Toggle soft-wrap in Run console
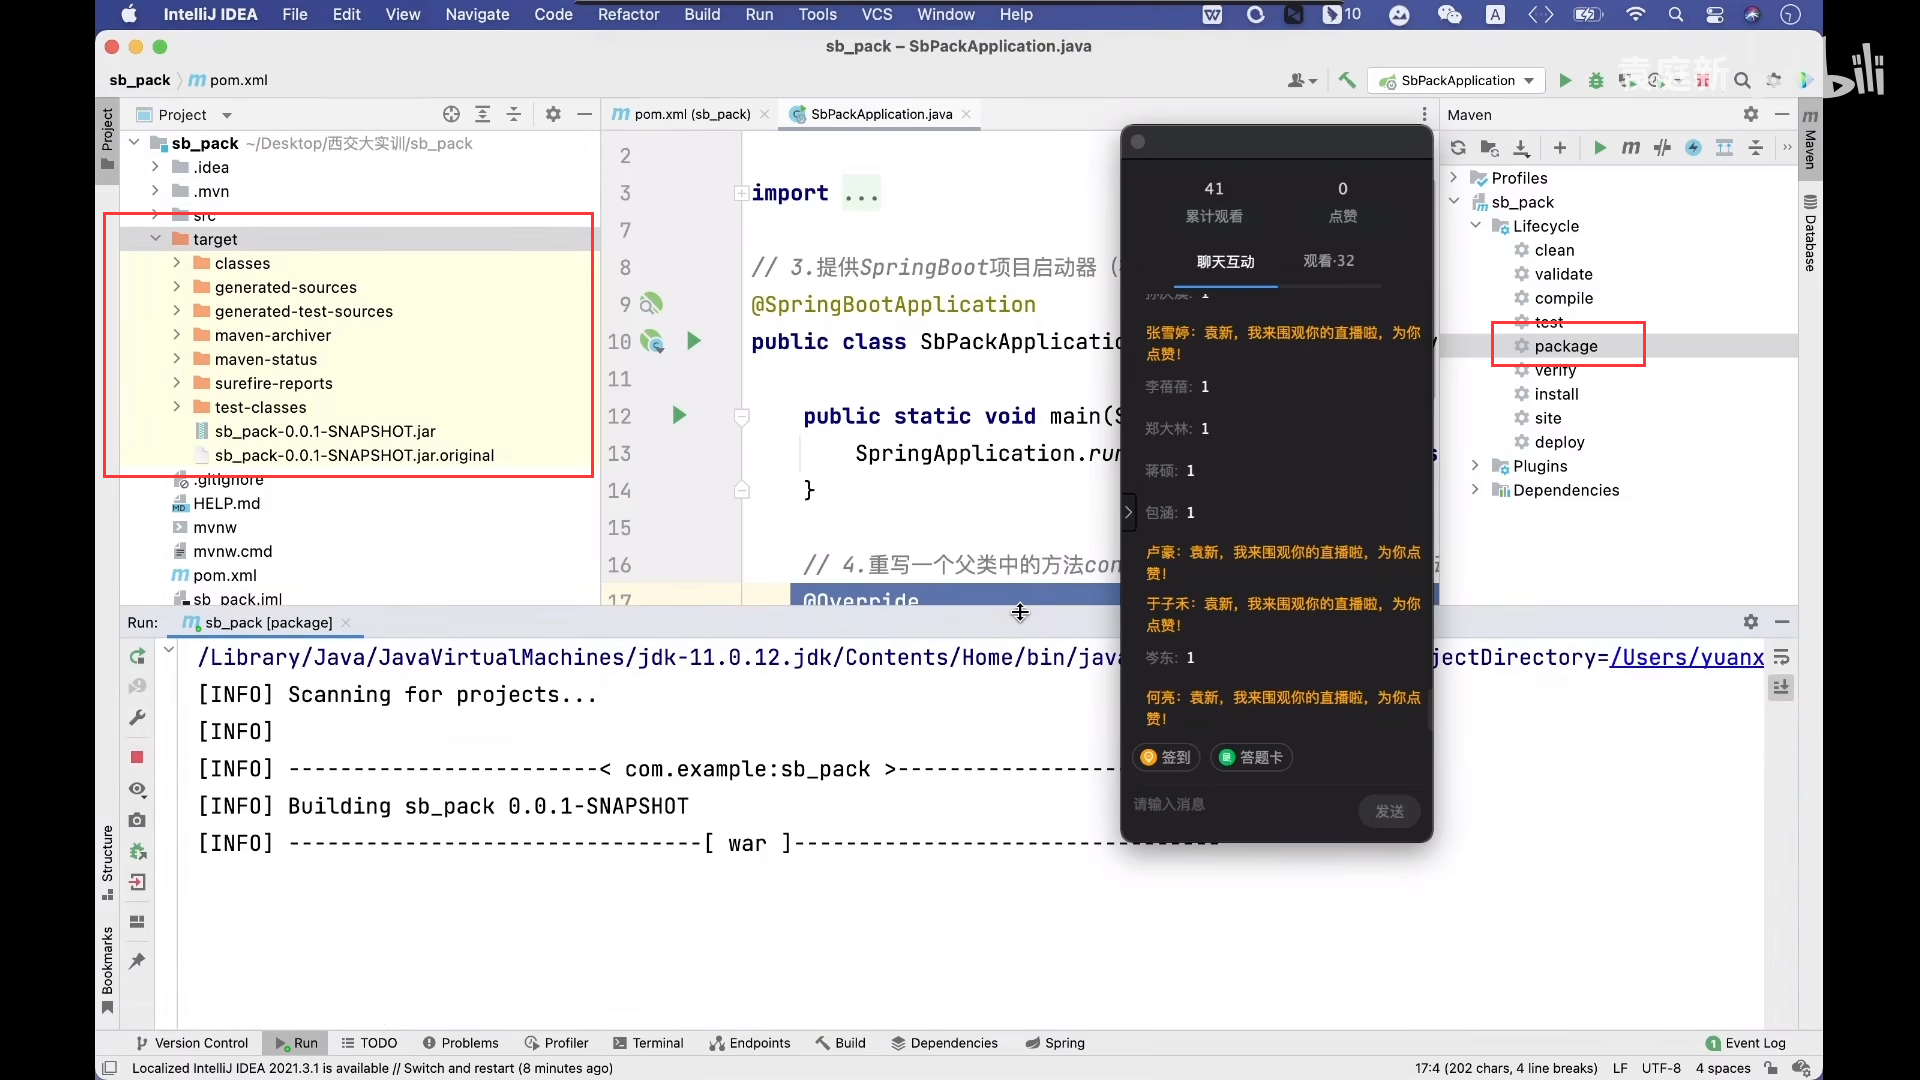Image resolution: width=1920 pixels, height=1080 pixels. (1781, 657)
